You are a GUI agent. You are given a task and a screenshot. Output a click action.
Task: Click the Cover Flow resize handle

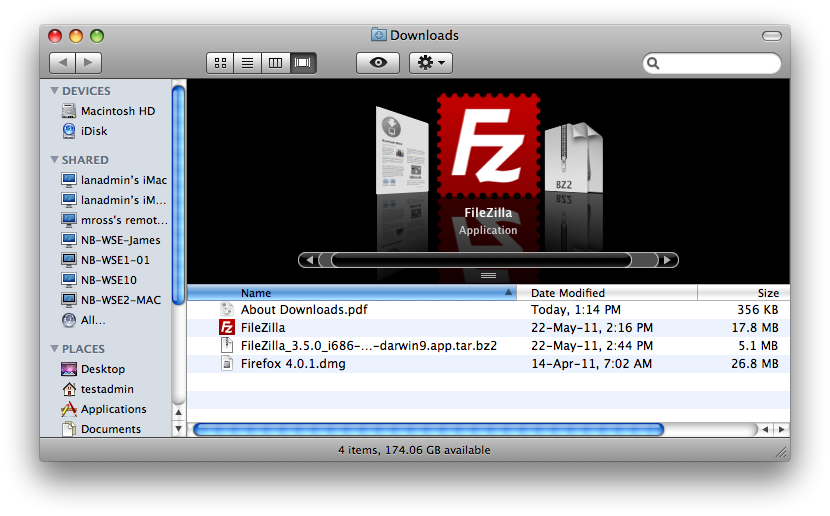pos(488,275)
